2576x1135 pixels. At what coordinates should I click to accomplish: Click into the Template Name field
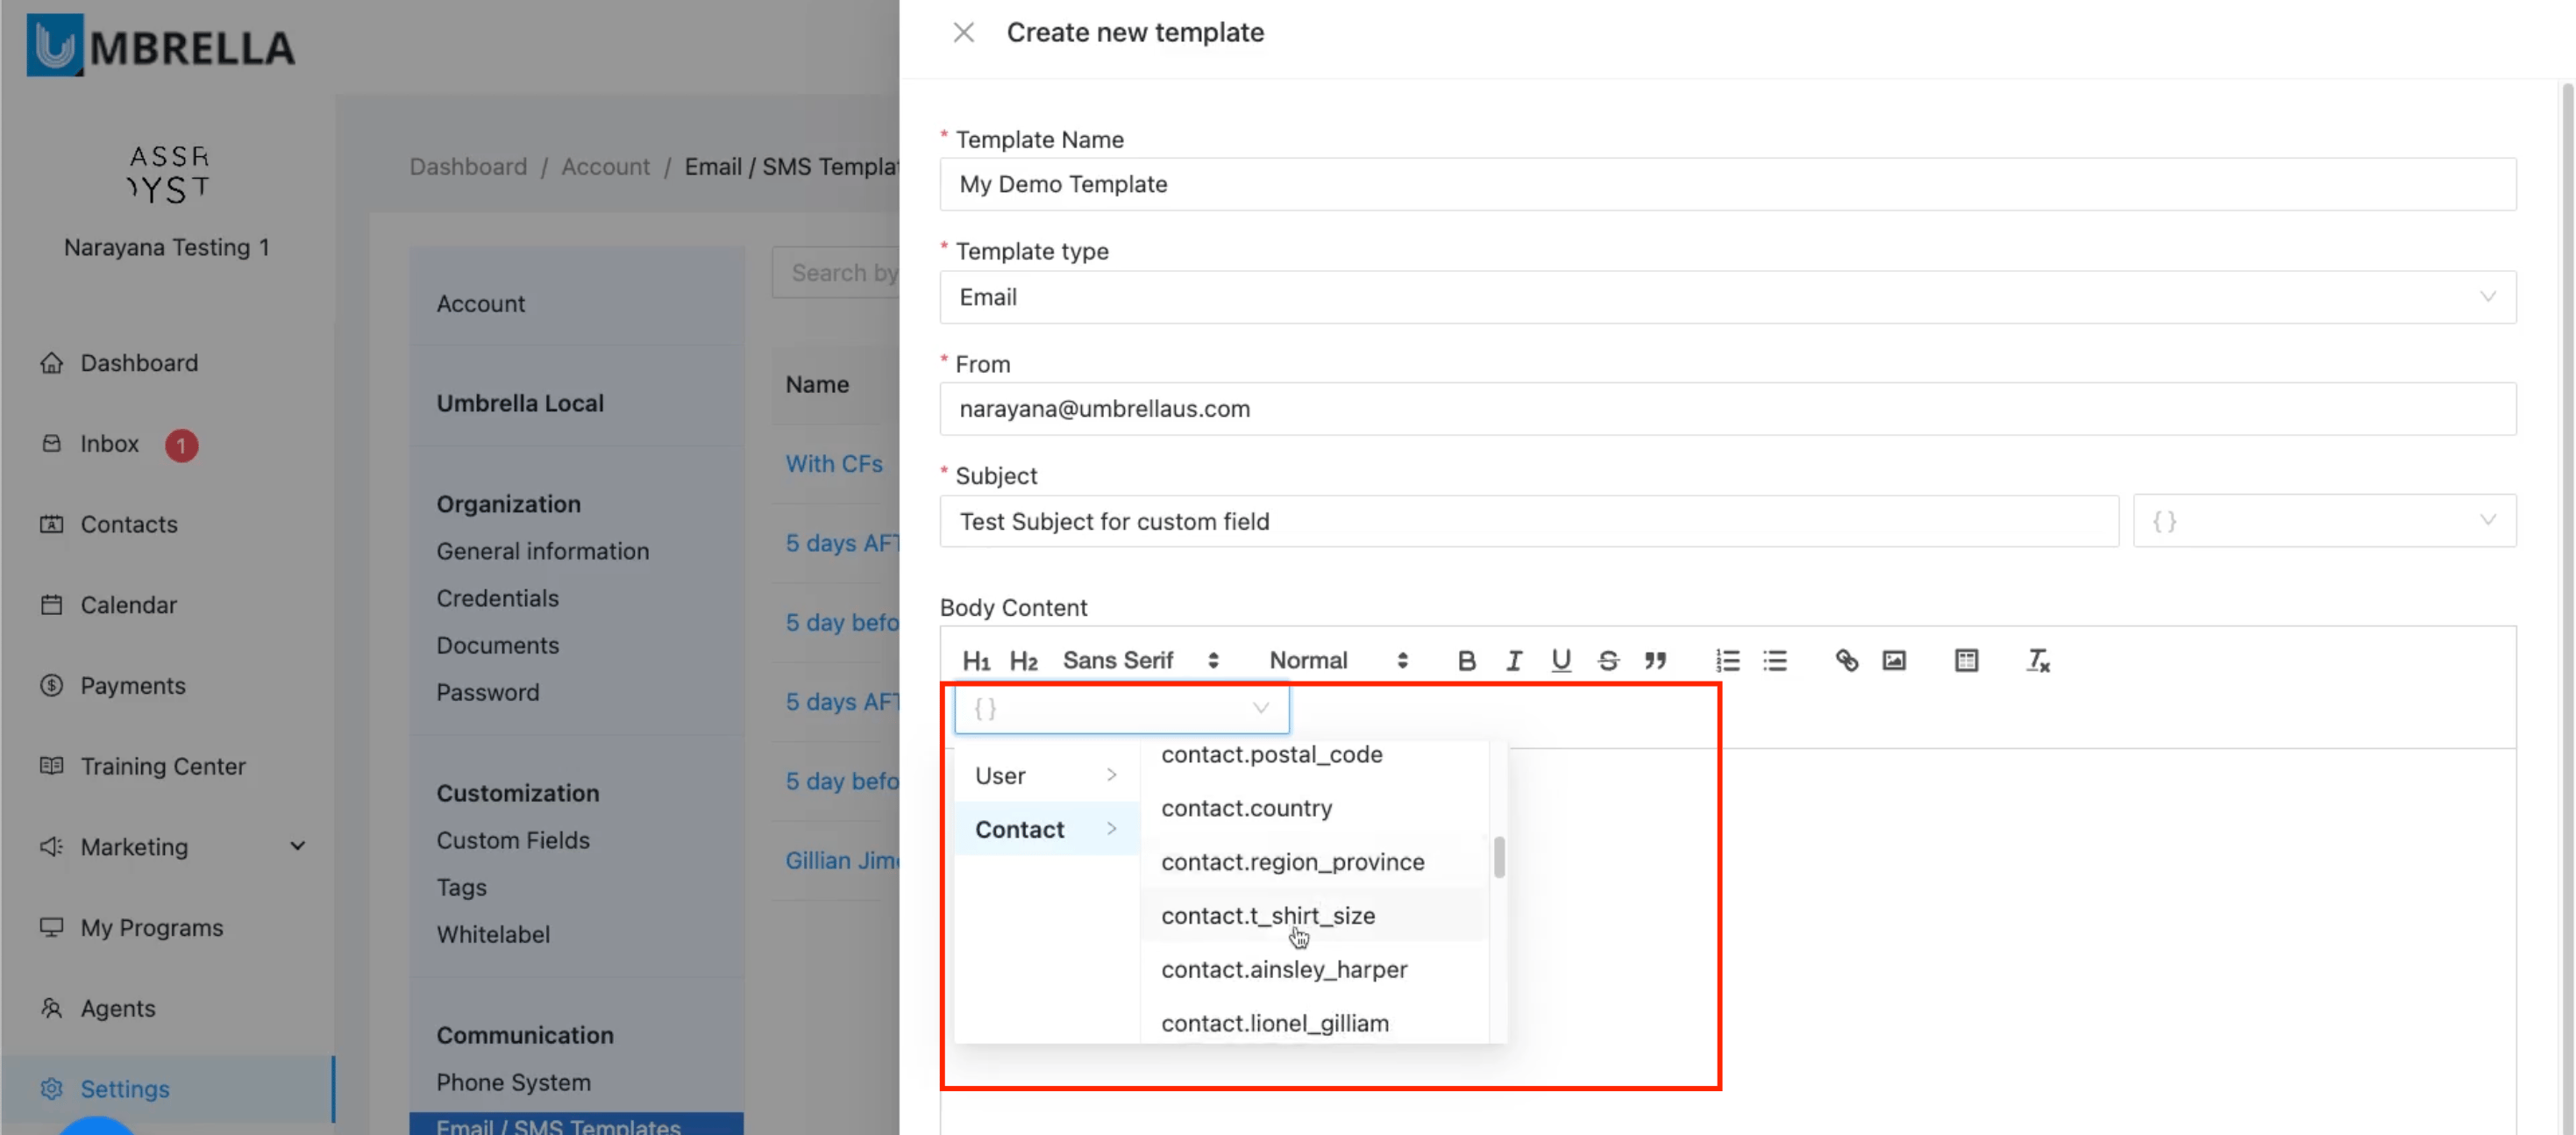tap(1727, 184)
